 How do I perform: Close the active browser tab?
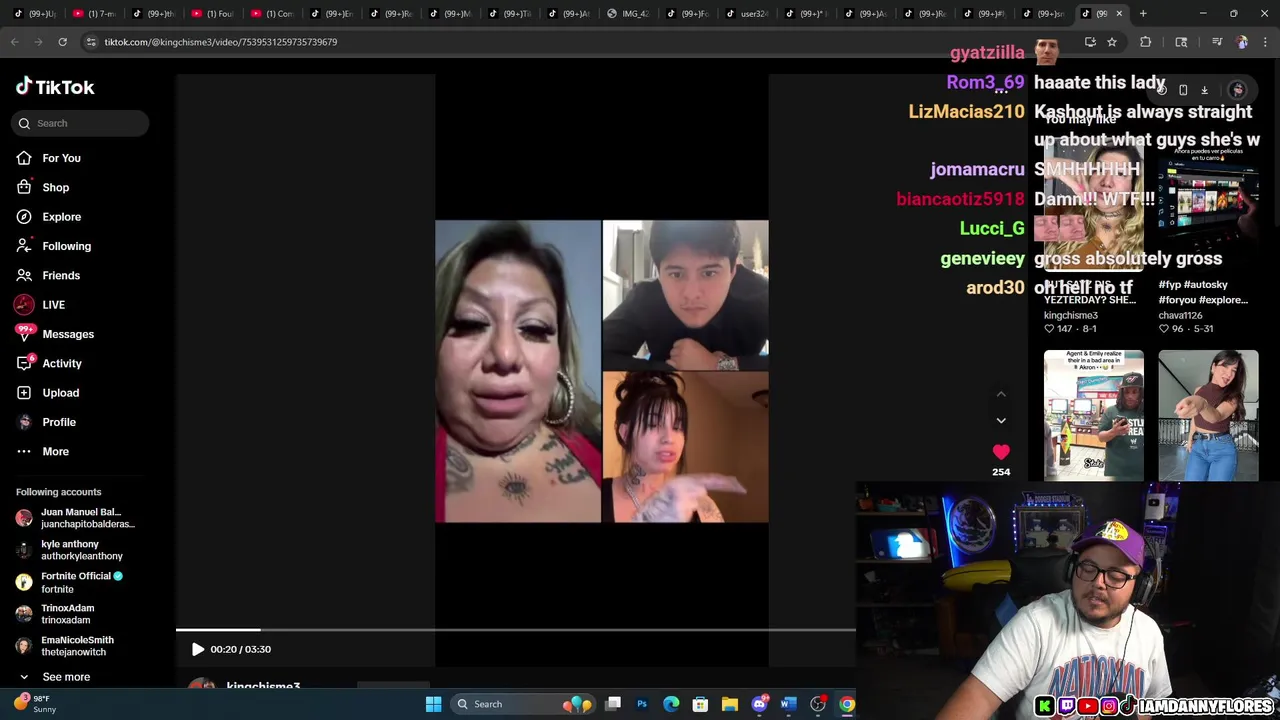[1119, 13]
